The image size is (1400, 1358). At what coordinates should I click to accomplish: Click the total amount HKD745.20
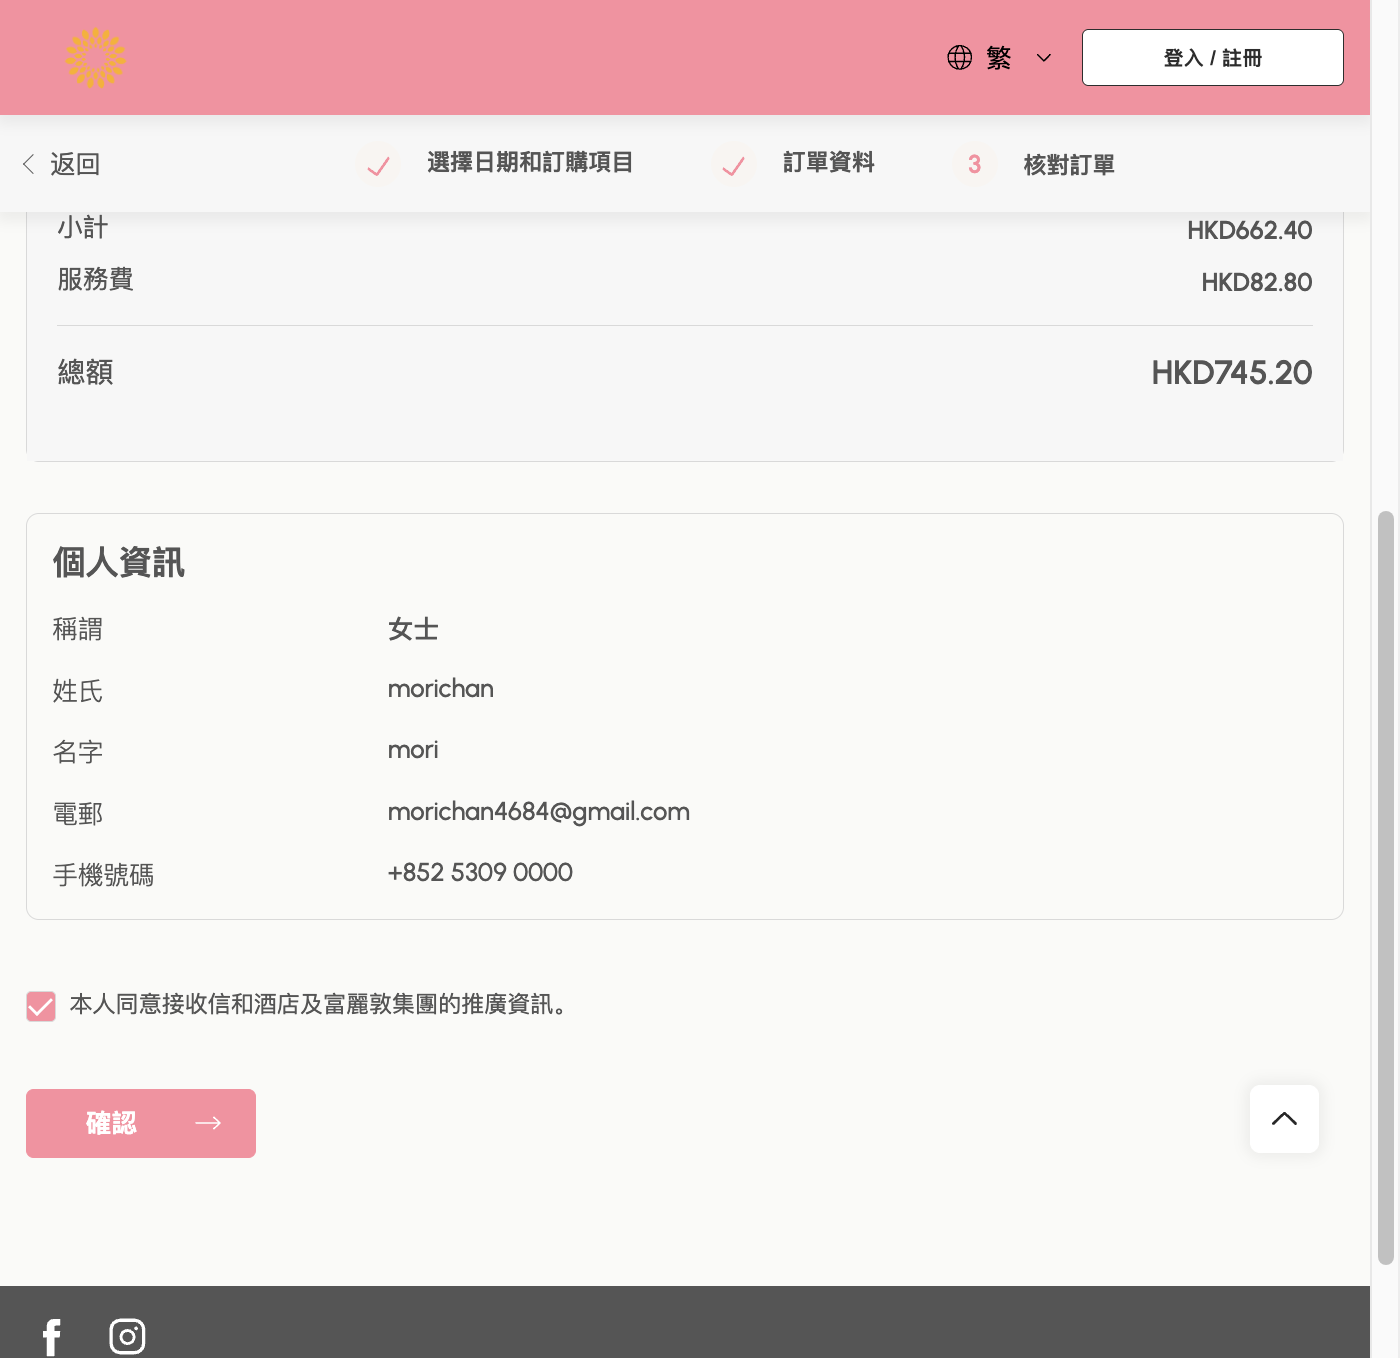click(x=1232, y=373)
